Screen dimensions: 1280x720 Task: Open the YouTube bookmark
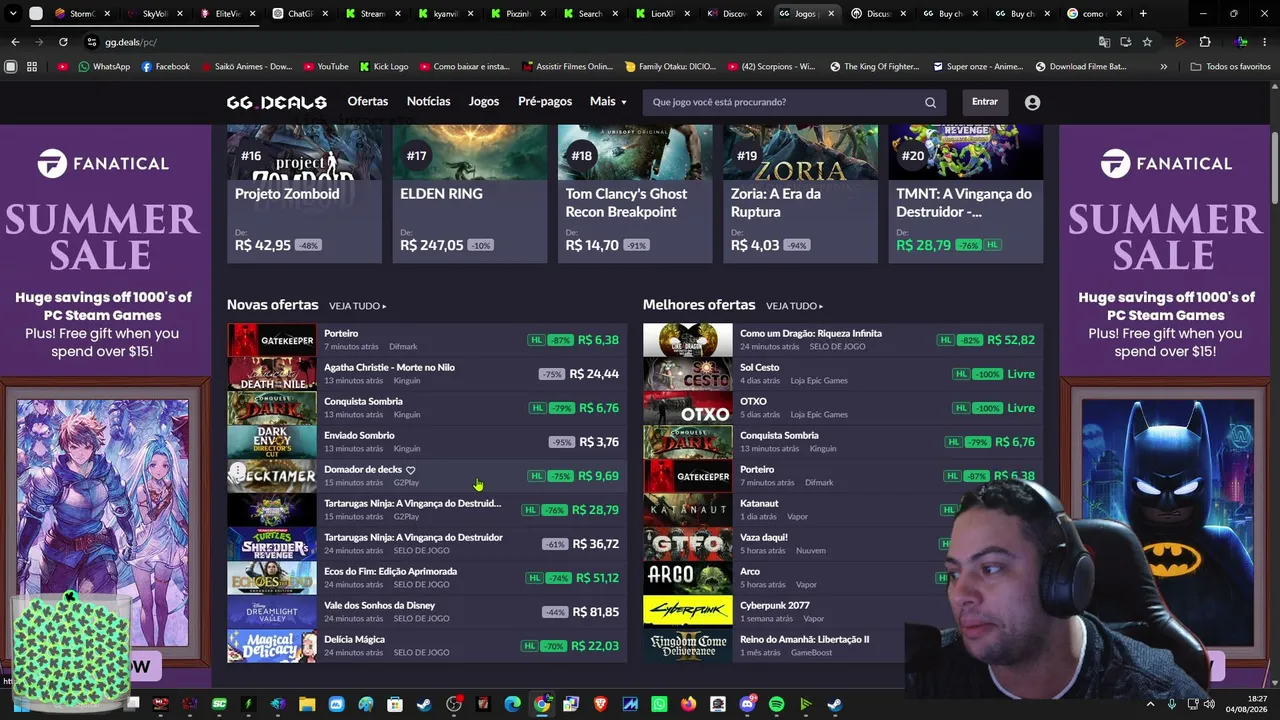pyautogui.click(x=325, y=67)
